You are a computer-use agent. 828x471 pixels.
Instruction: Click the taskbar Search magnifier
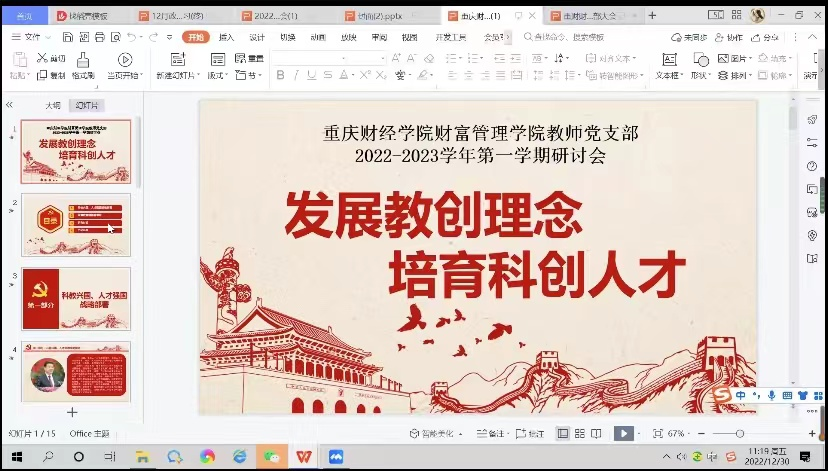[48, 456]
